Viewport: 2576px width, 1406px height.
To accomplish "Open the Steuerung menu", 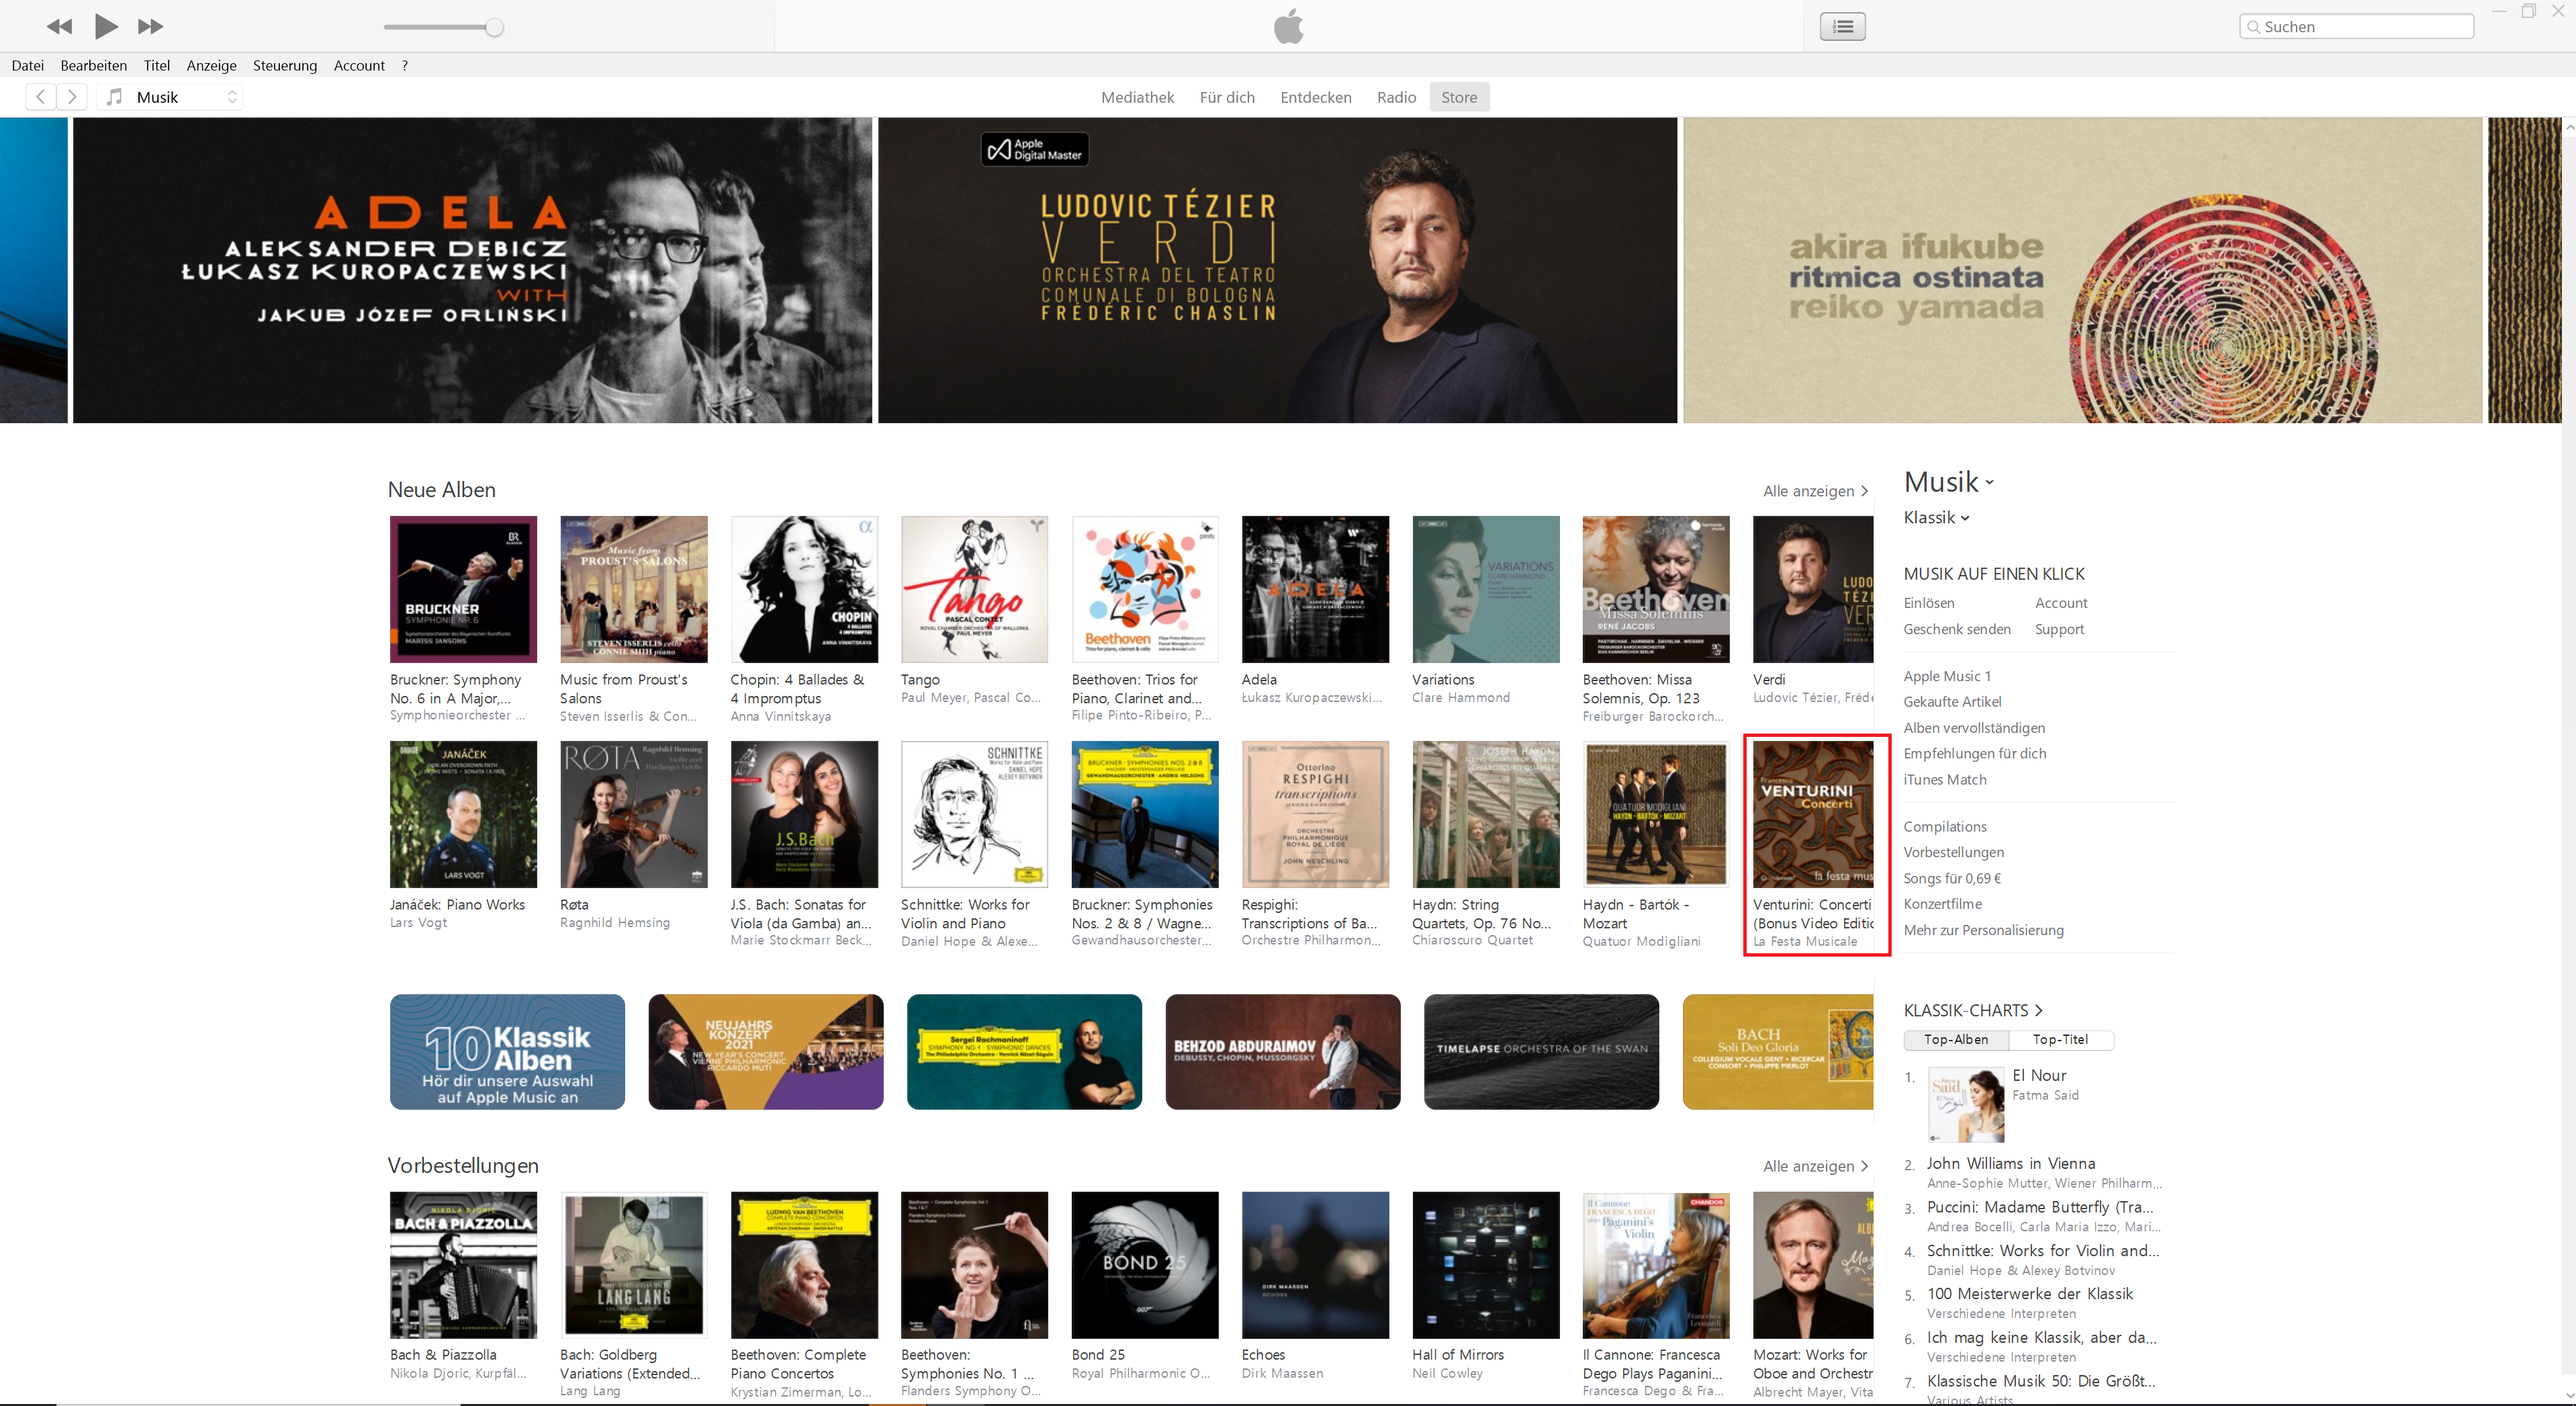I will click(284, 66).
